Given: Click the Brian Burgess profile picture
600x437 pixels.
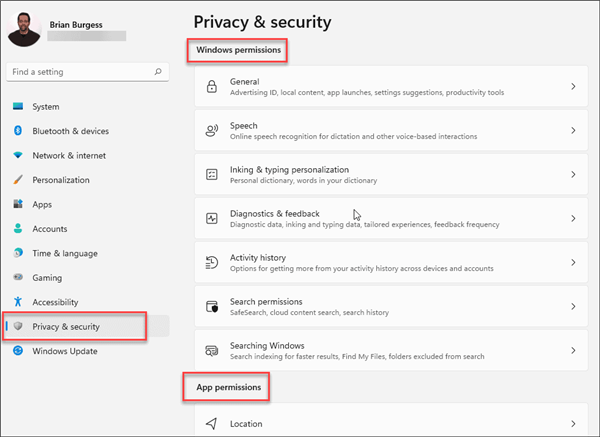Looking at the screenshot, I should [x=24, y=28].
